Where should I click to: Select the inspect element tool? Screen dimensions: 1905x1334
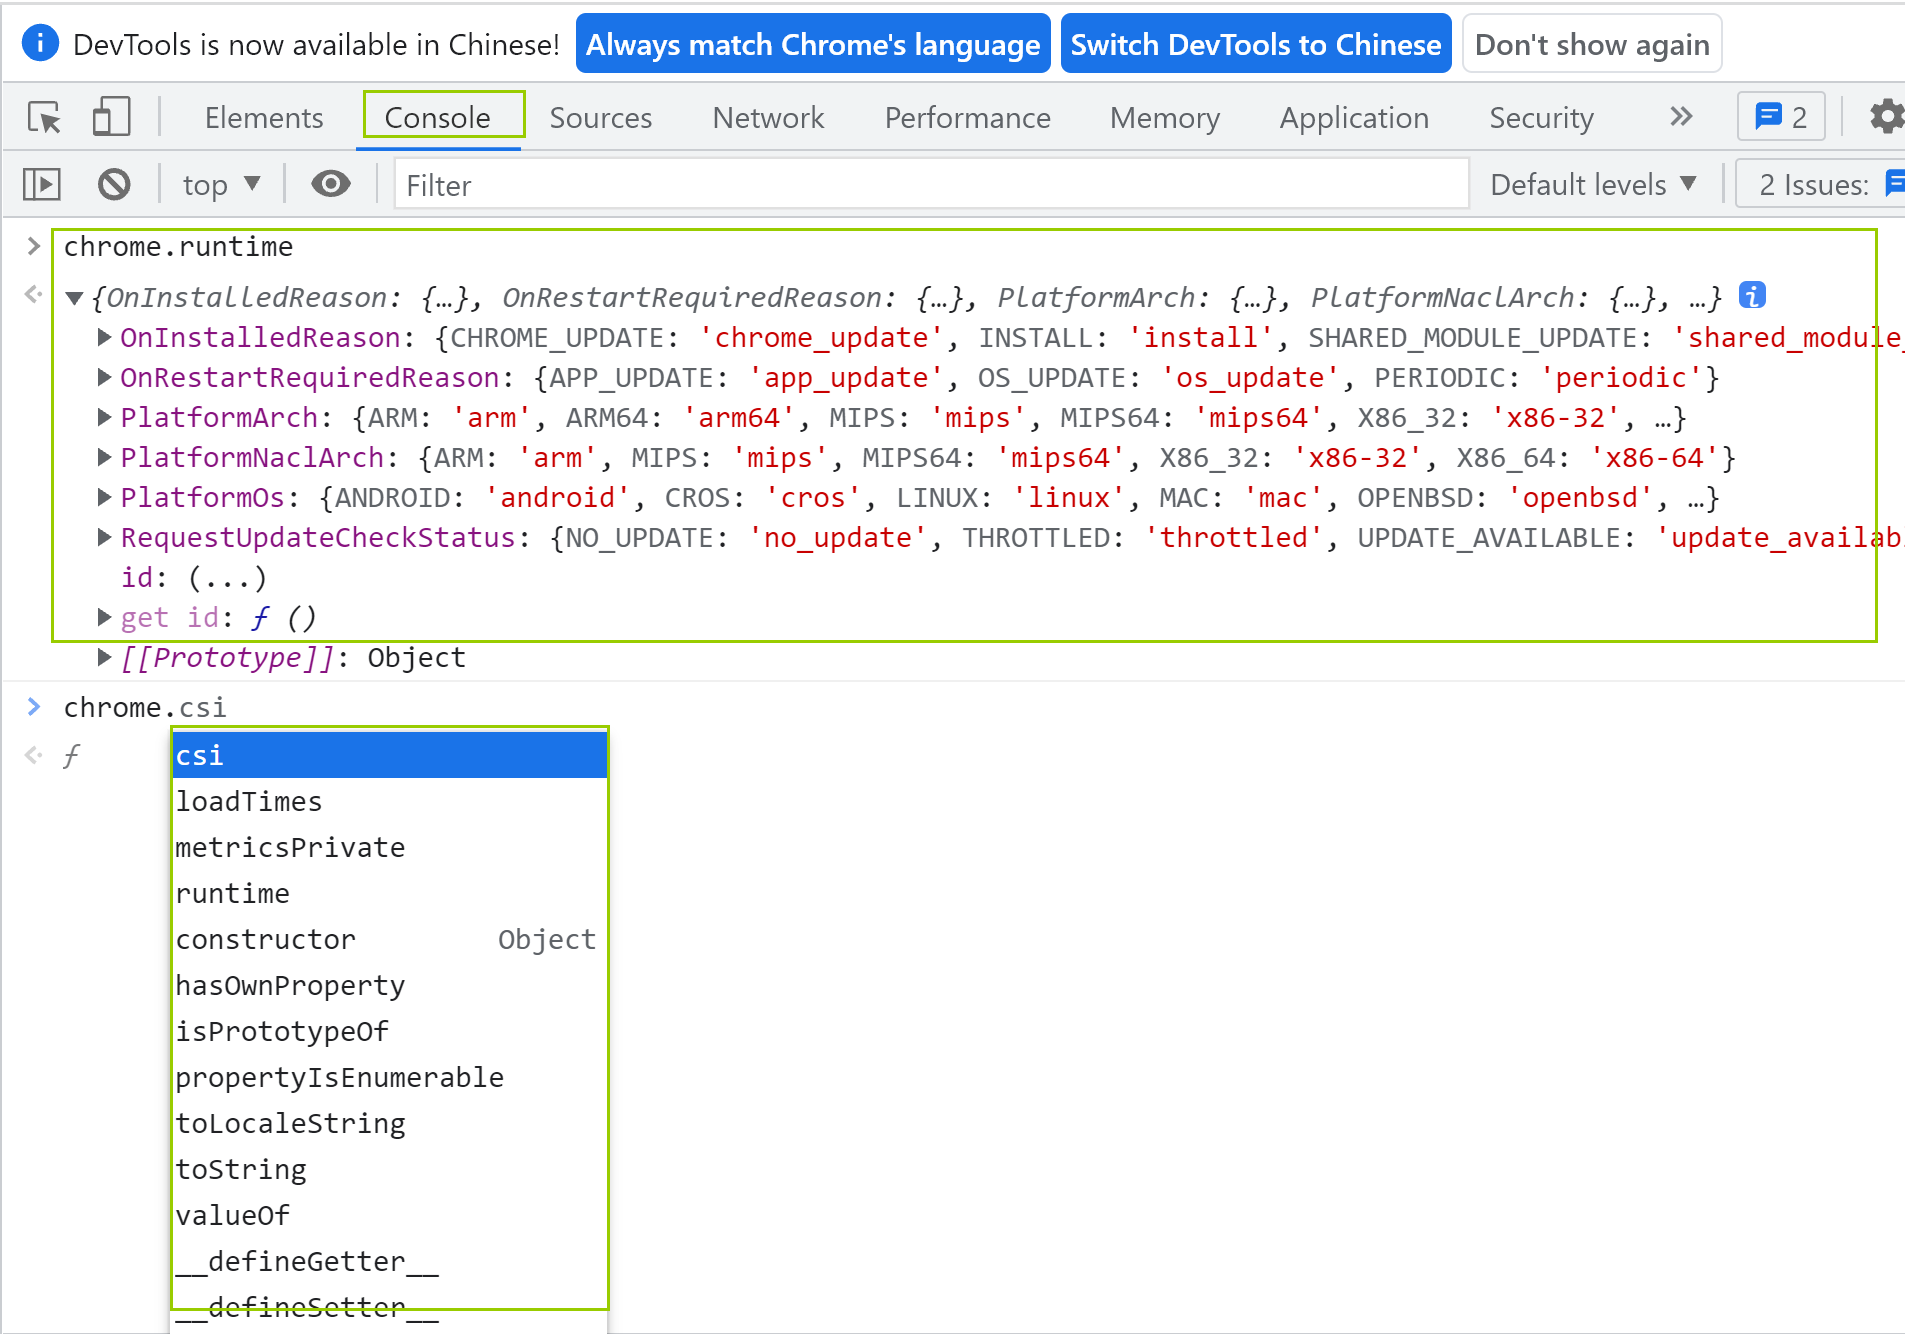[41, 117]
